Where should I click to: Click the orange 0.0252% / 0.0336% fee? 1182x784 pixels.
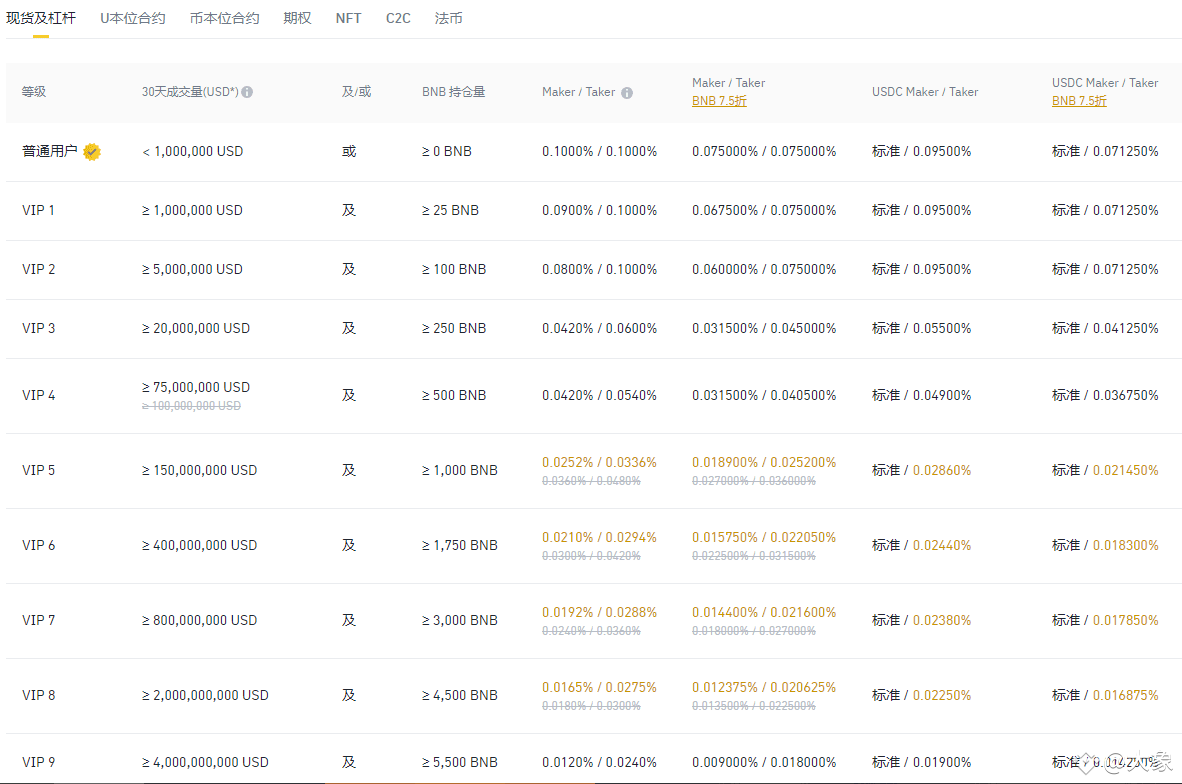pos(599,462)
